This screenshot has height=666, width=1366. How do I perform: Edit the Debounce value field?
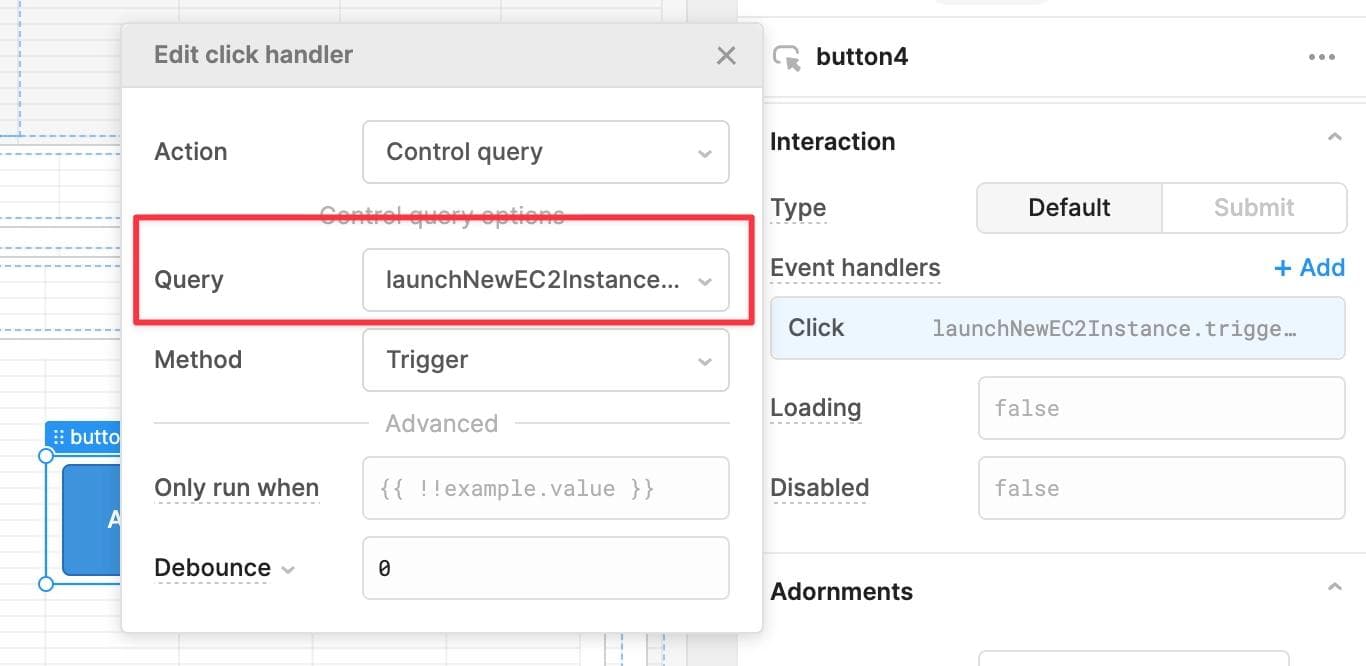coord(545,568)
